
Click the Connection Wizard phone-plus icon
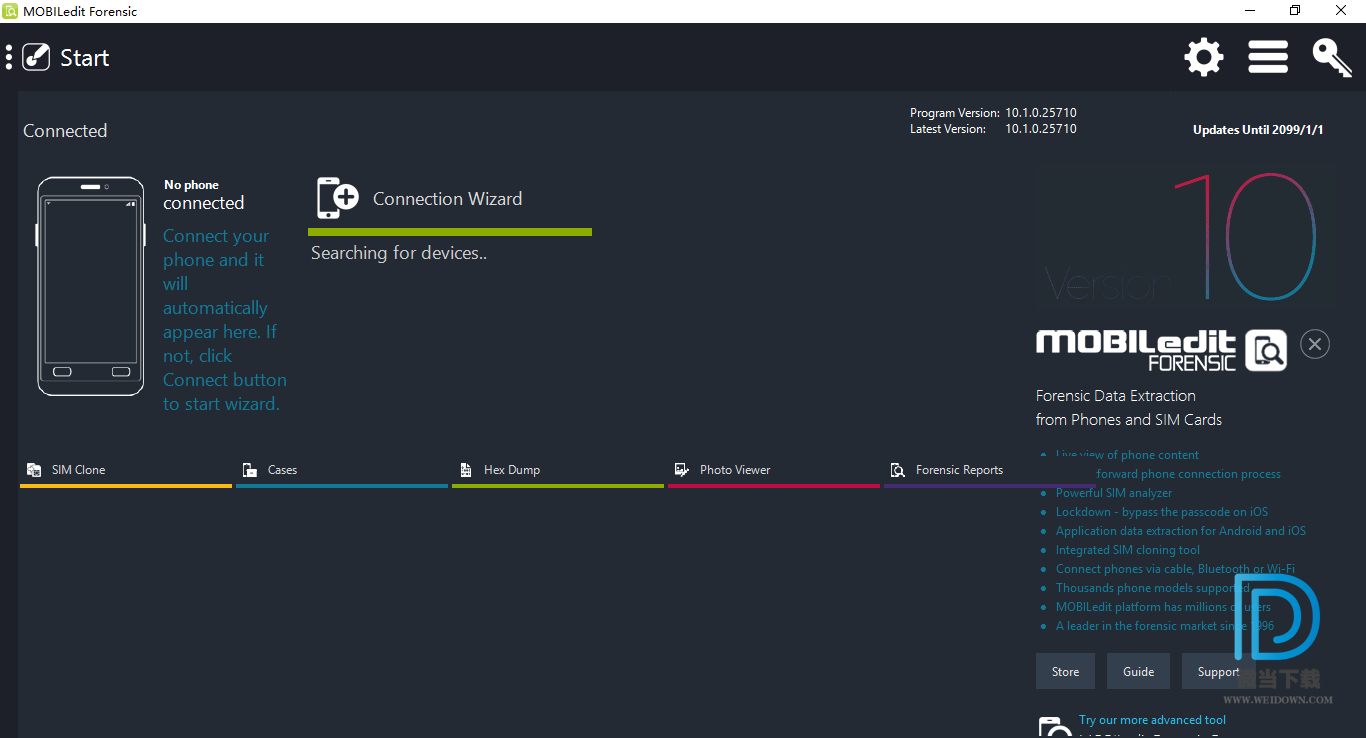[338, 198]
